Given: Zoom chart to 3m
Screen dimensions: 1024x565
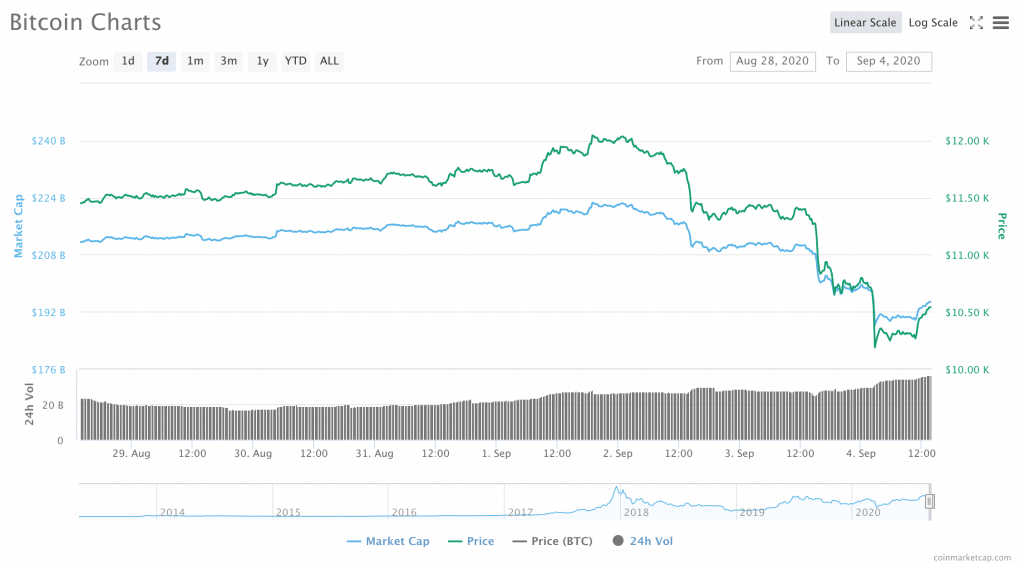Looking at the screenshot, I should tap(229, 61).
